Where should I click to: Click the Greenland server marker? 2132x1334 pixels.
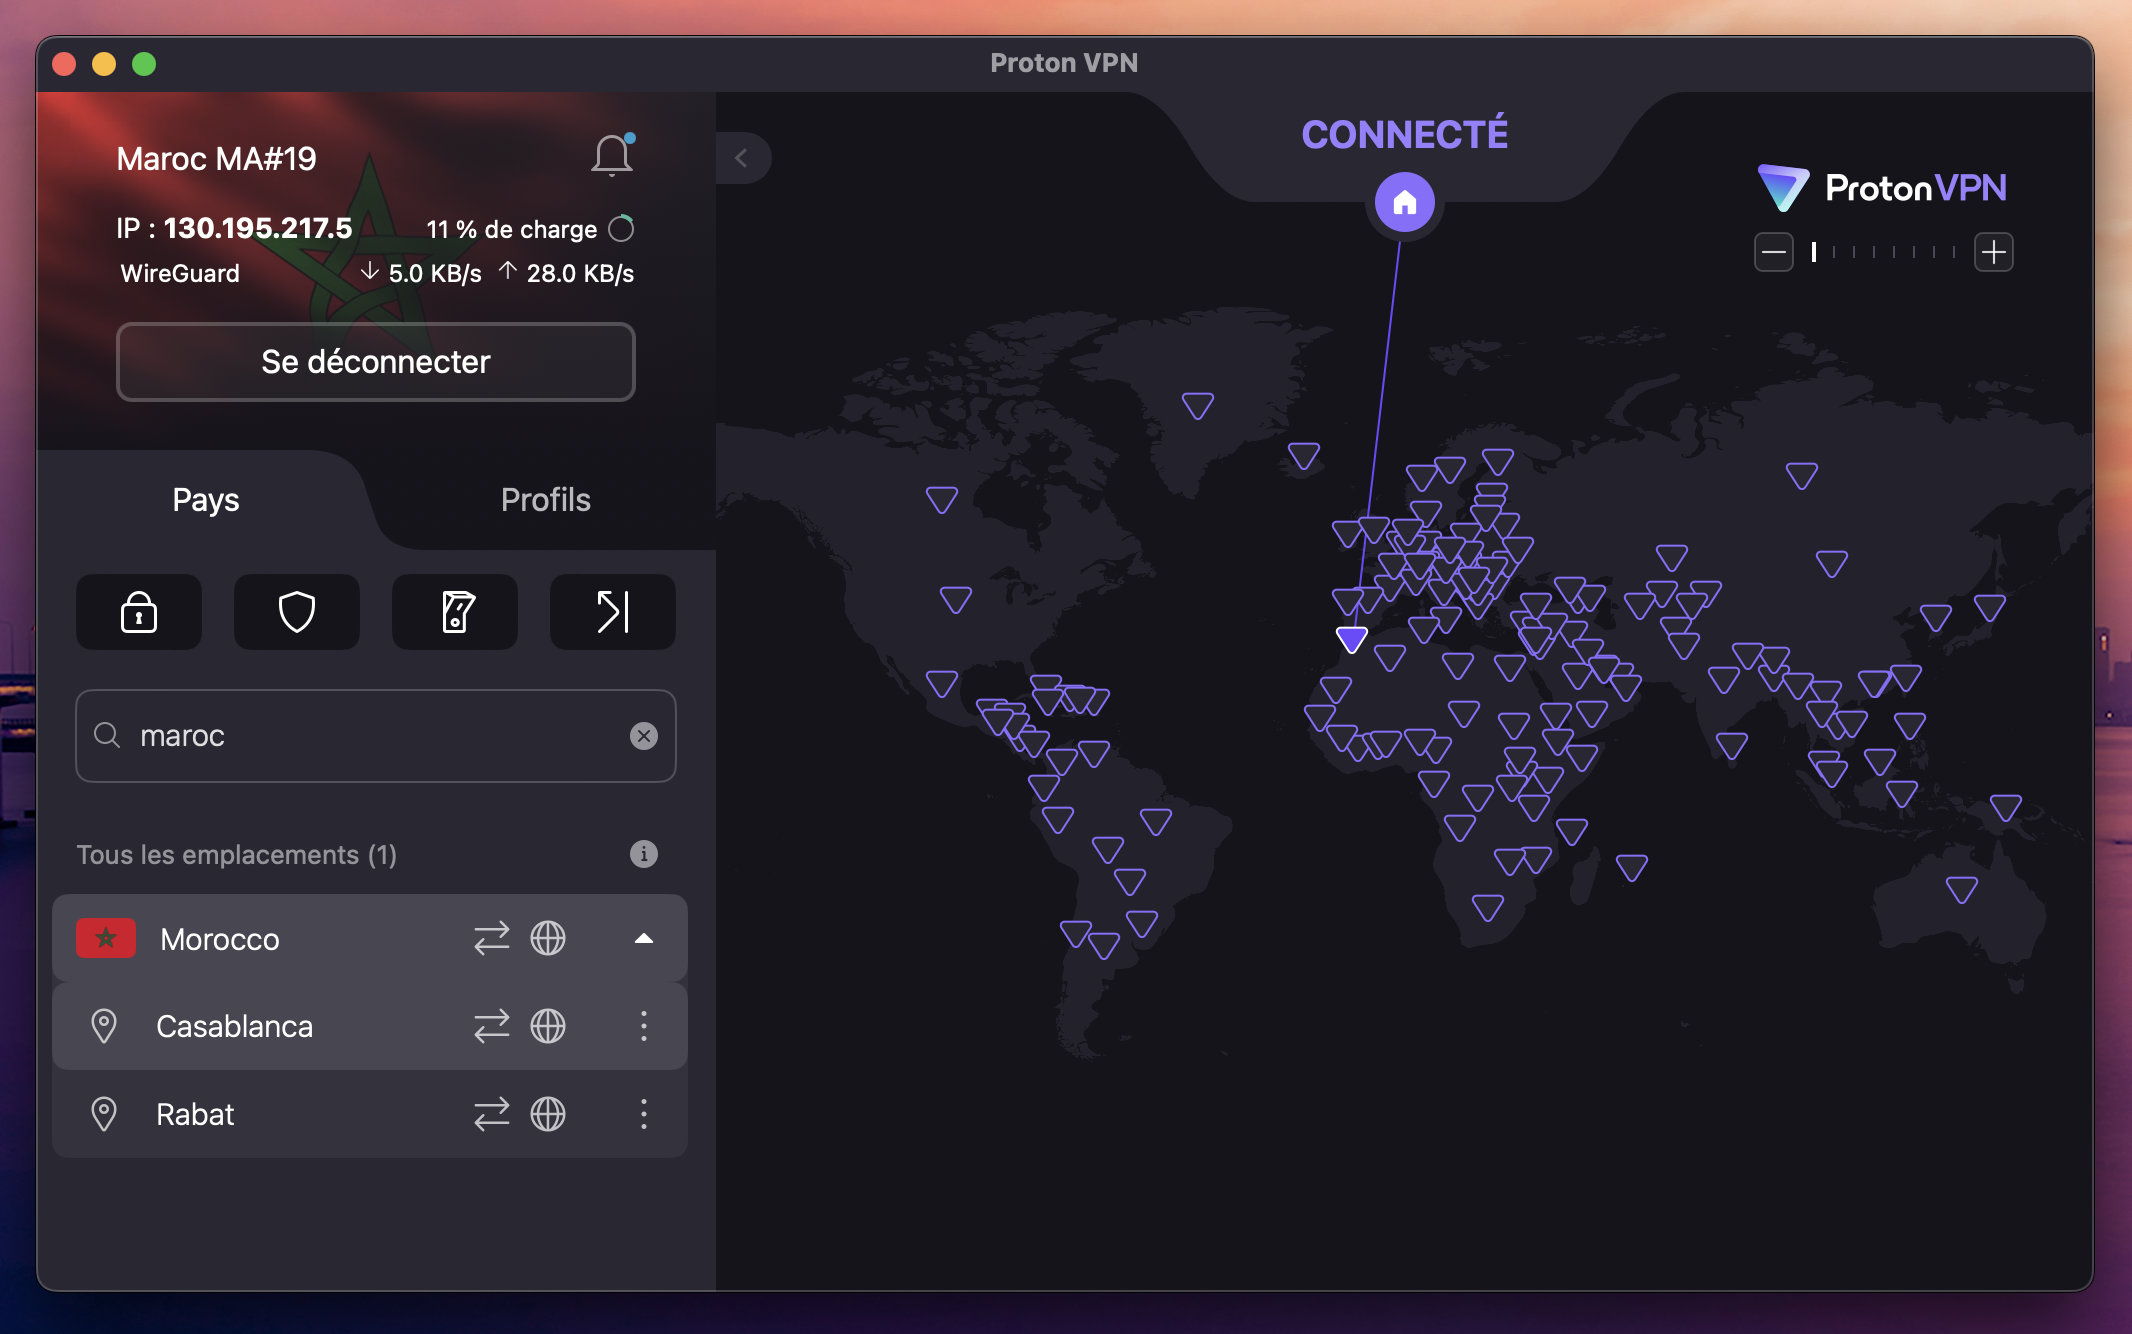point(1198,405)
